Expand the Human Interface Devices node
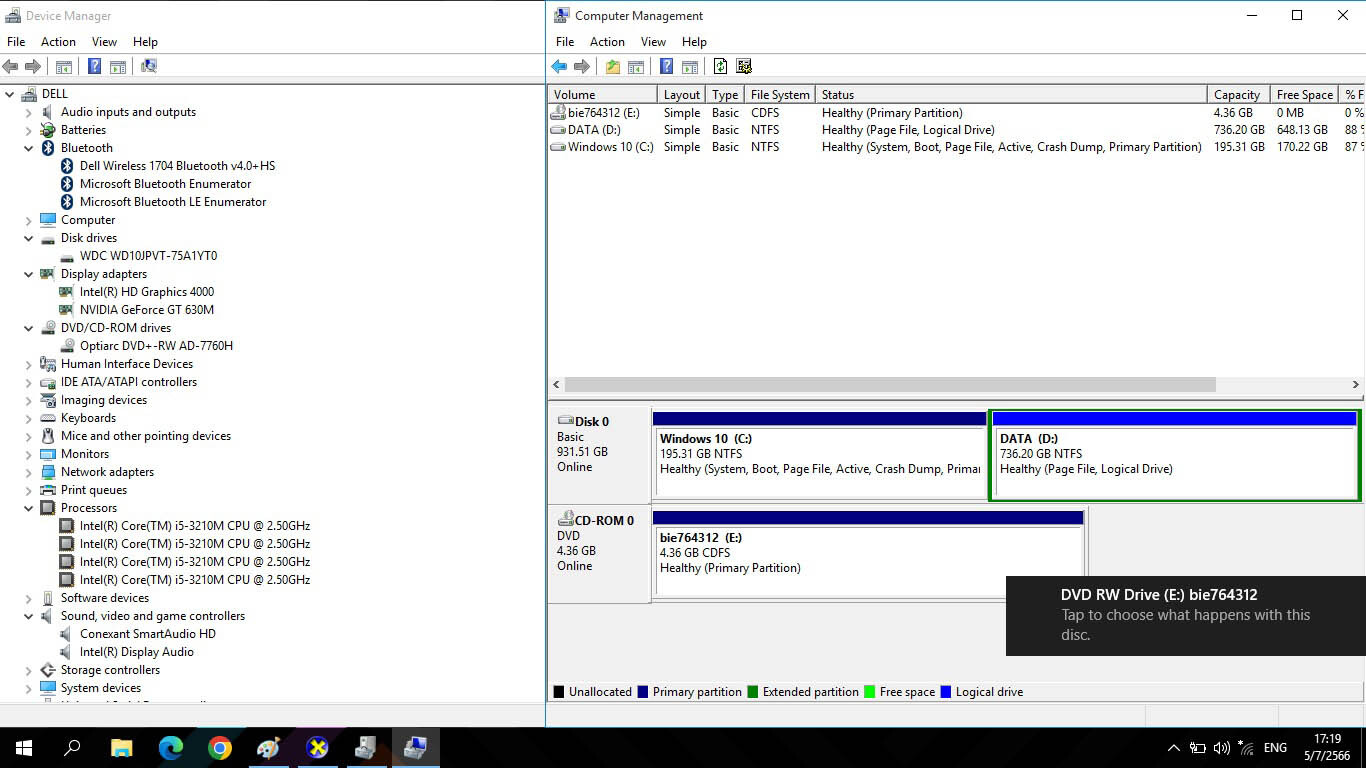 pyautogui.click(x=29, y=364)
